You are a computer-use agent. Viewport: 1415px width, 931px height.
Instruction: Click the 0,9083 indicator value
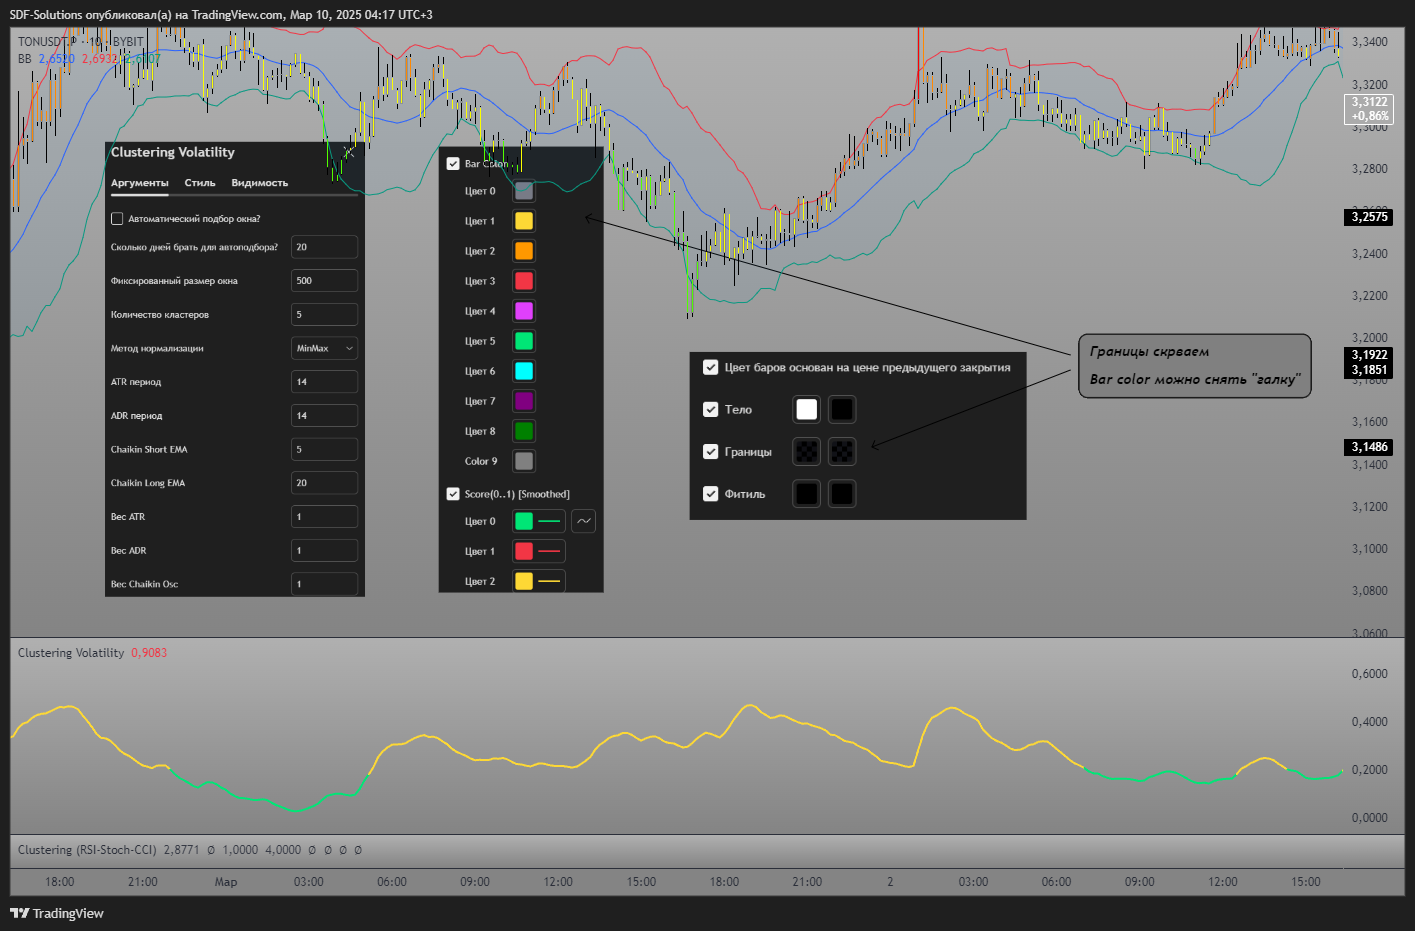coord(149,653)
